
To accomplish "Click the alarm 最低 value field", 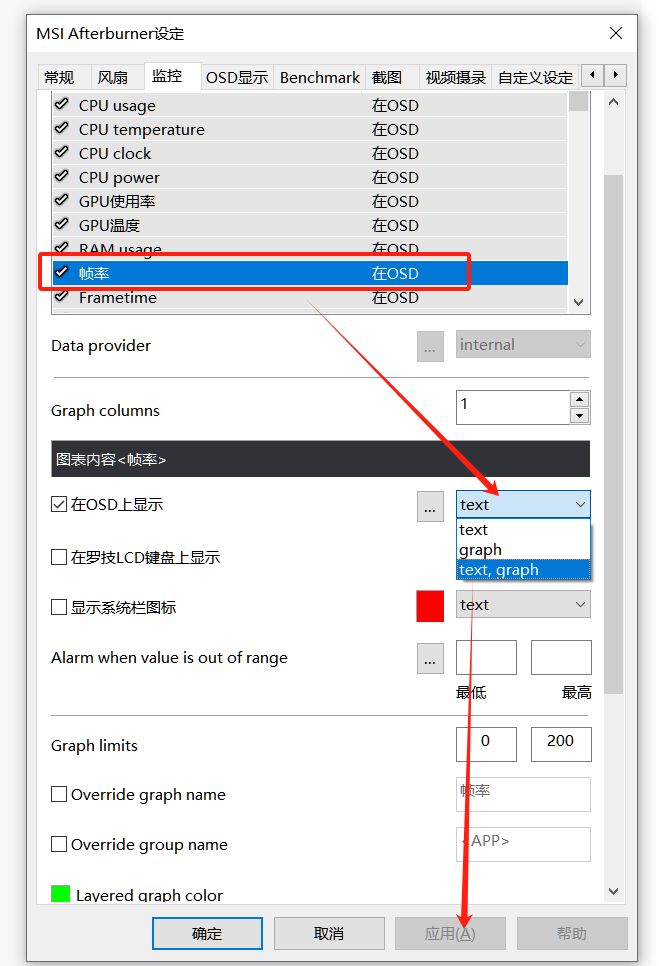I will pos(486,657).
